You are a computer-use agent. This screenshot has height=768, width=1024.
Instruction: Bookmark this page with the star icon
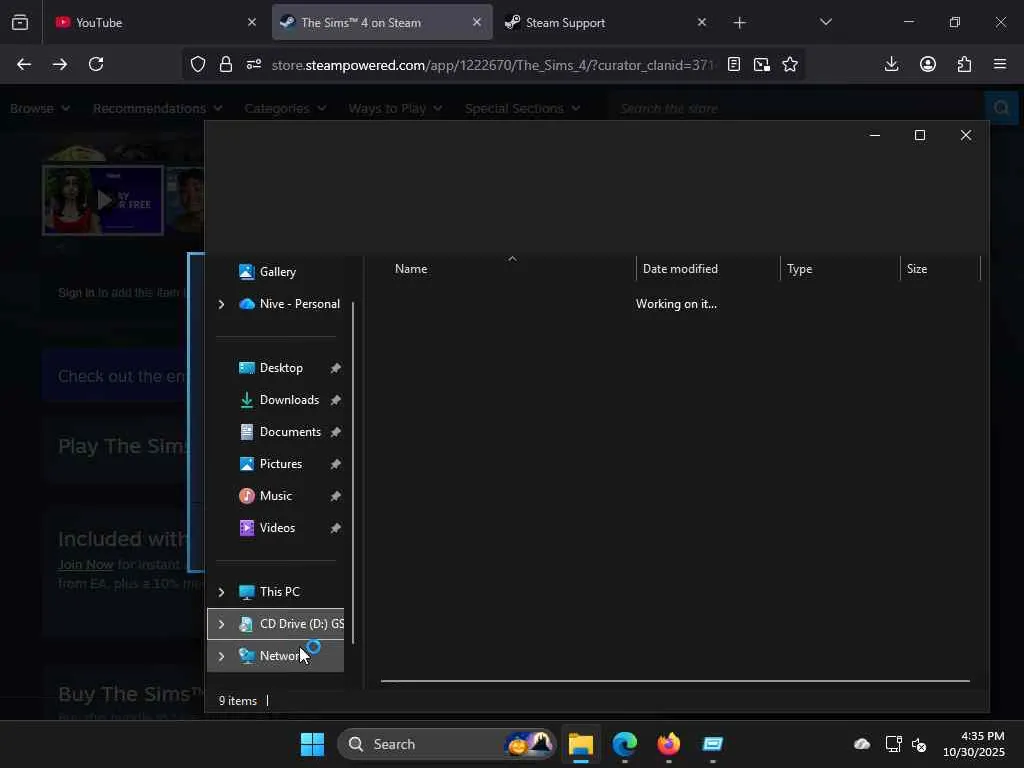[x=790, y=64]
